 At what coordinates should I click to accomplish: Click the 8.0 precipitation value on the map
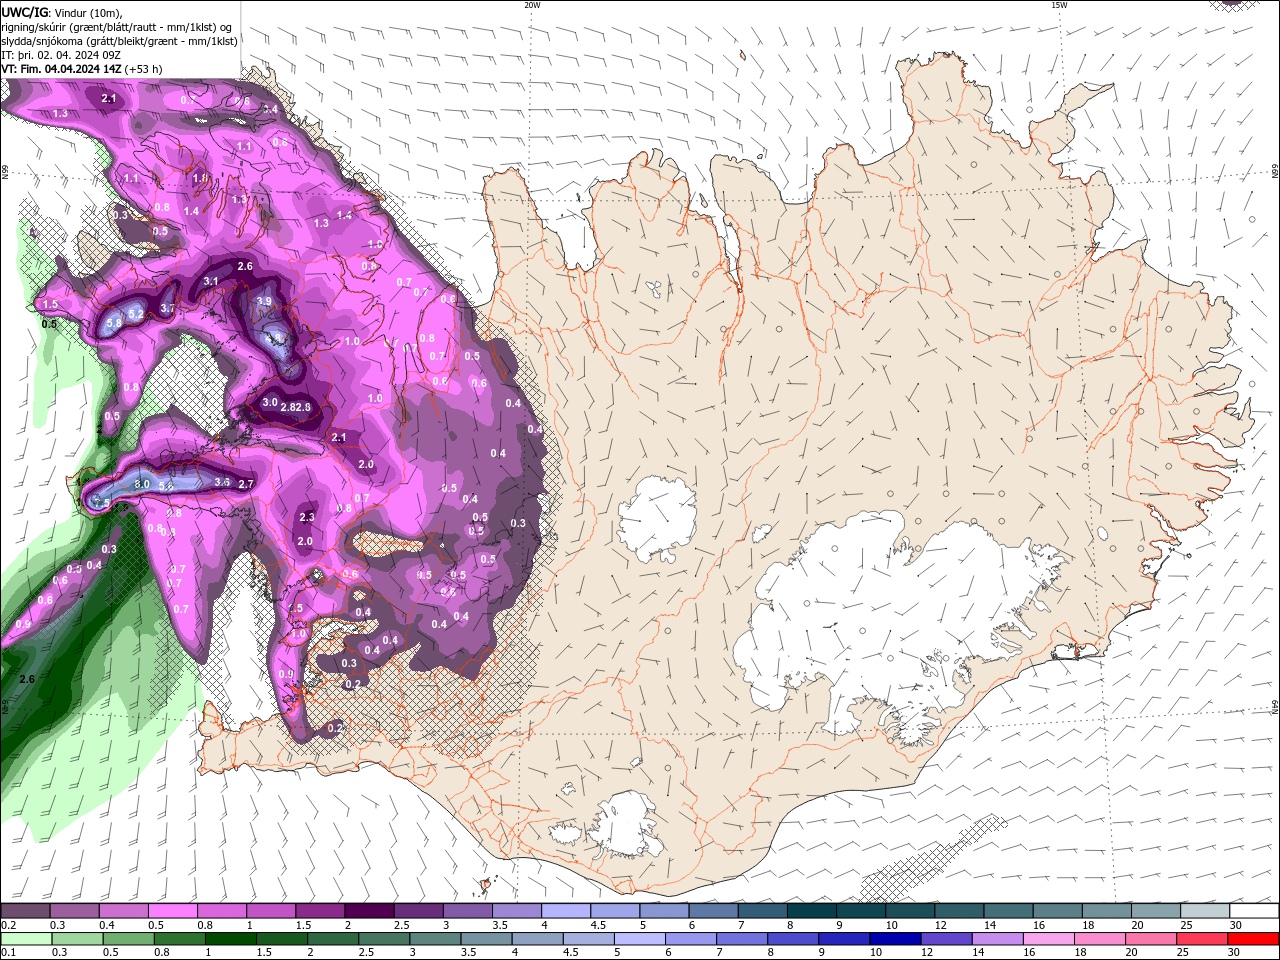(142, 484)
